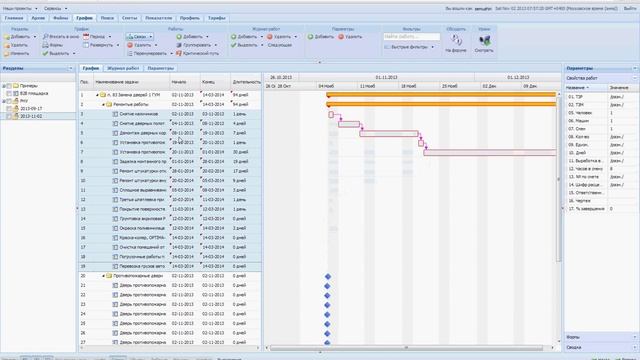The image size is (640, 360).
Task: Open dropdown arrow next to Развернуть
Action: pos(118,45)
